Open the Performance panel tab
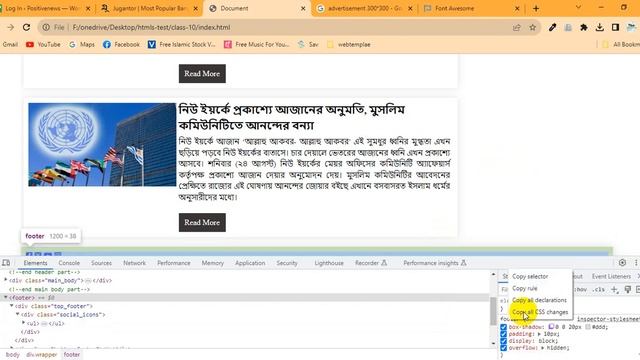Image resolution: width=640 pixels, height=360 pixels. [x=174, y=263]
